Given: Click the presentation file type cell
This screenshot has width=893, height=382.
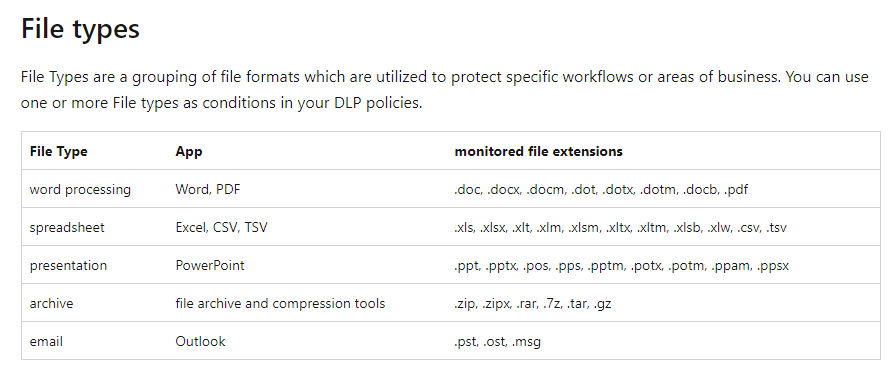Looking at the screenshot, I should coord(68,266).
